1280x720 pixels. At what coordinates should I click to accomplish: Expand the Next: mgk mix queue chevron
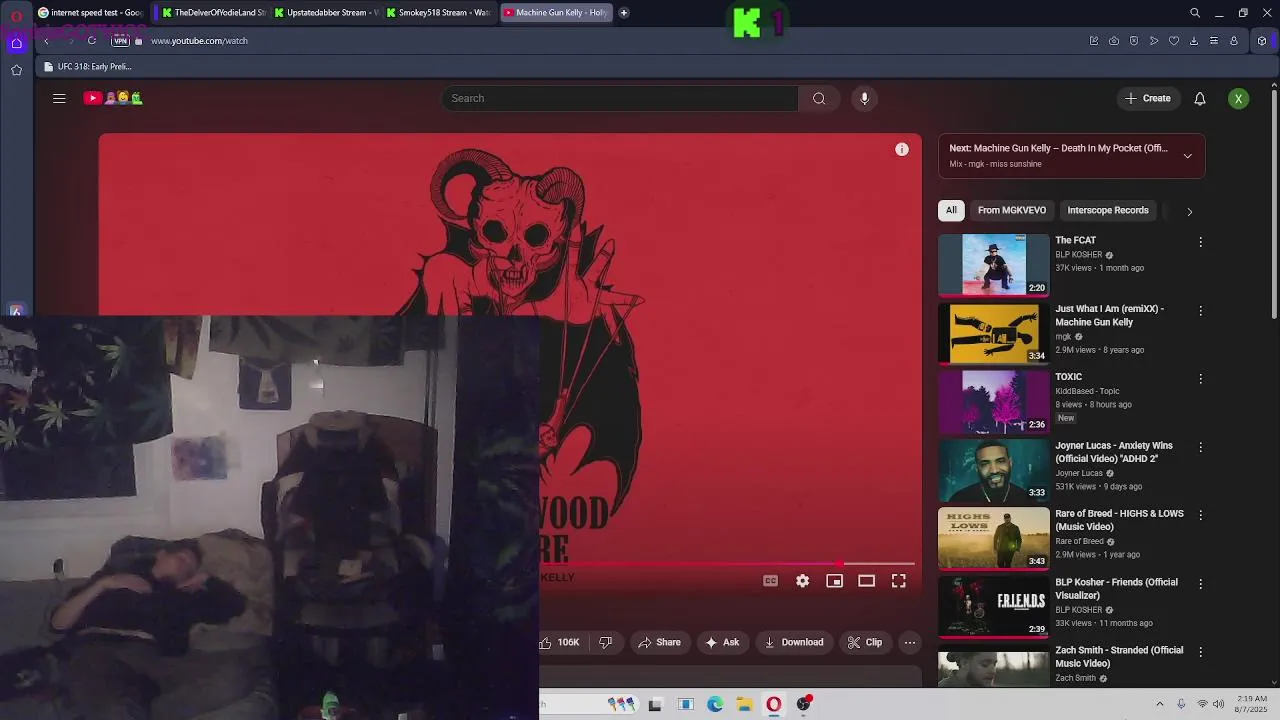point(1187,156)
